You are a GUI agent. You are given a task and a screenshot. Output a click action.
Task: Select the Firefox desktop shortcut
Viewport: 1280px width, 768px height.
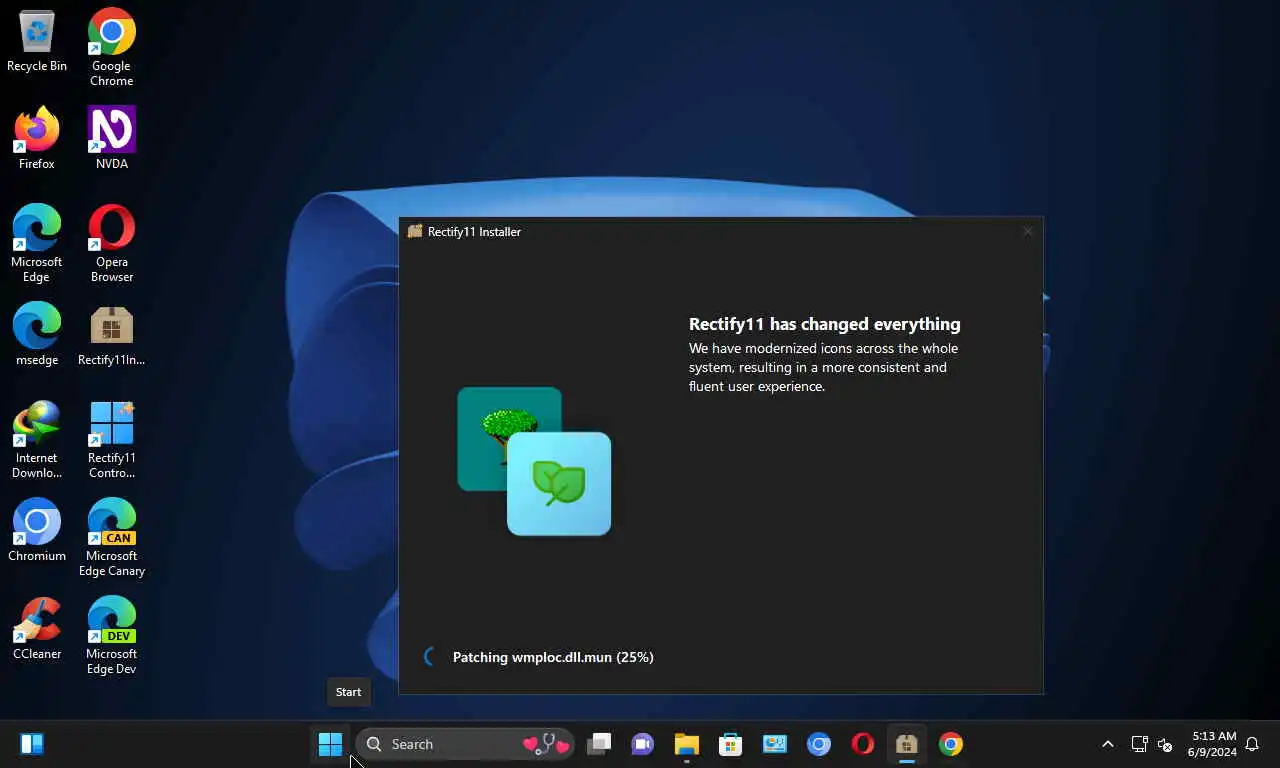[37, 139]
